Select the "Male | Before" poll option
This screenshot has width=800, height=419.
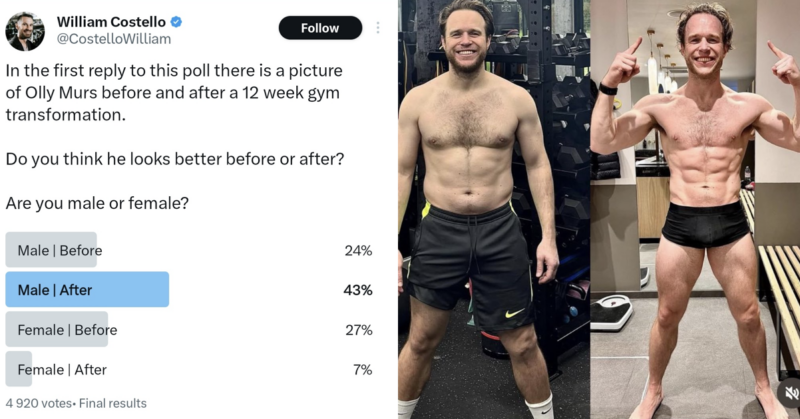pos(60,250)
